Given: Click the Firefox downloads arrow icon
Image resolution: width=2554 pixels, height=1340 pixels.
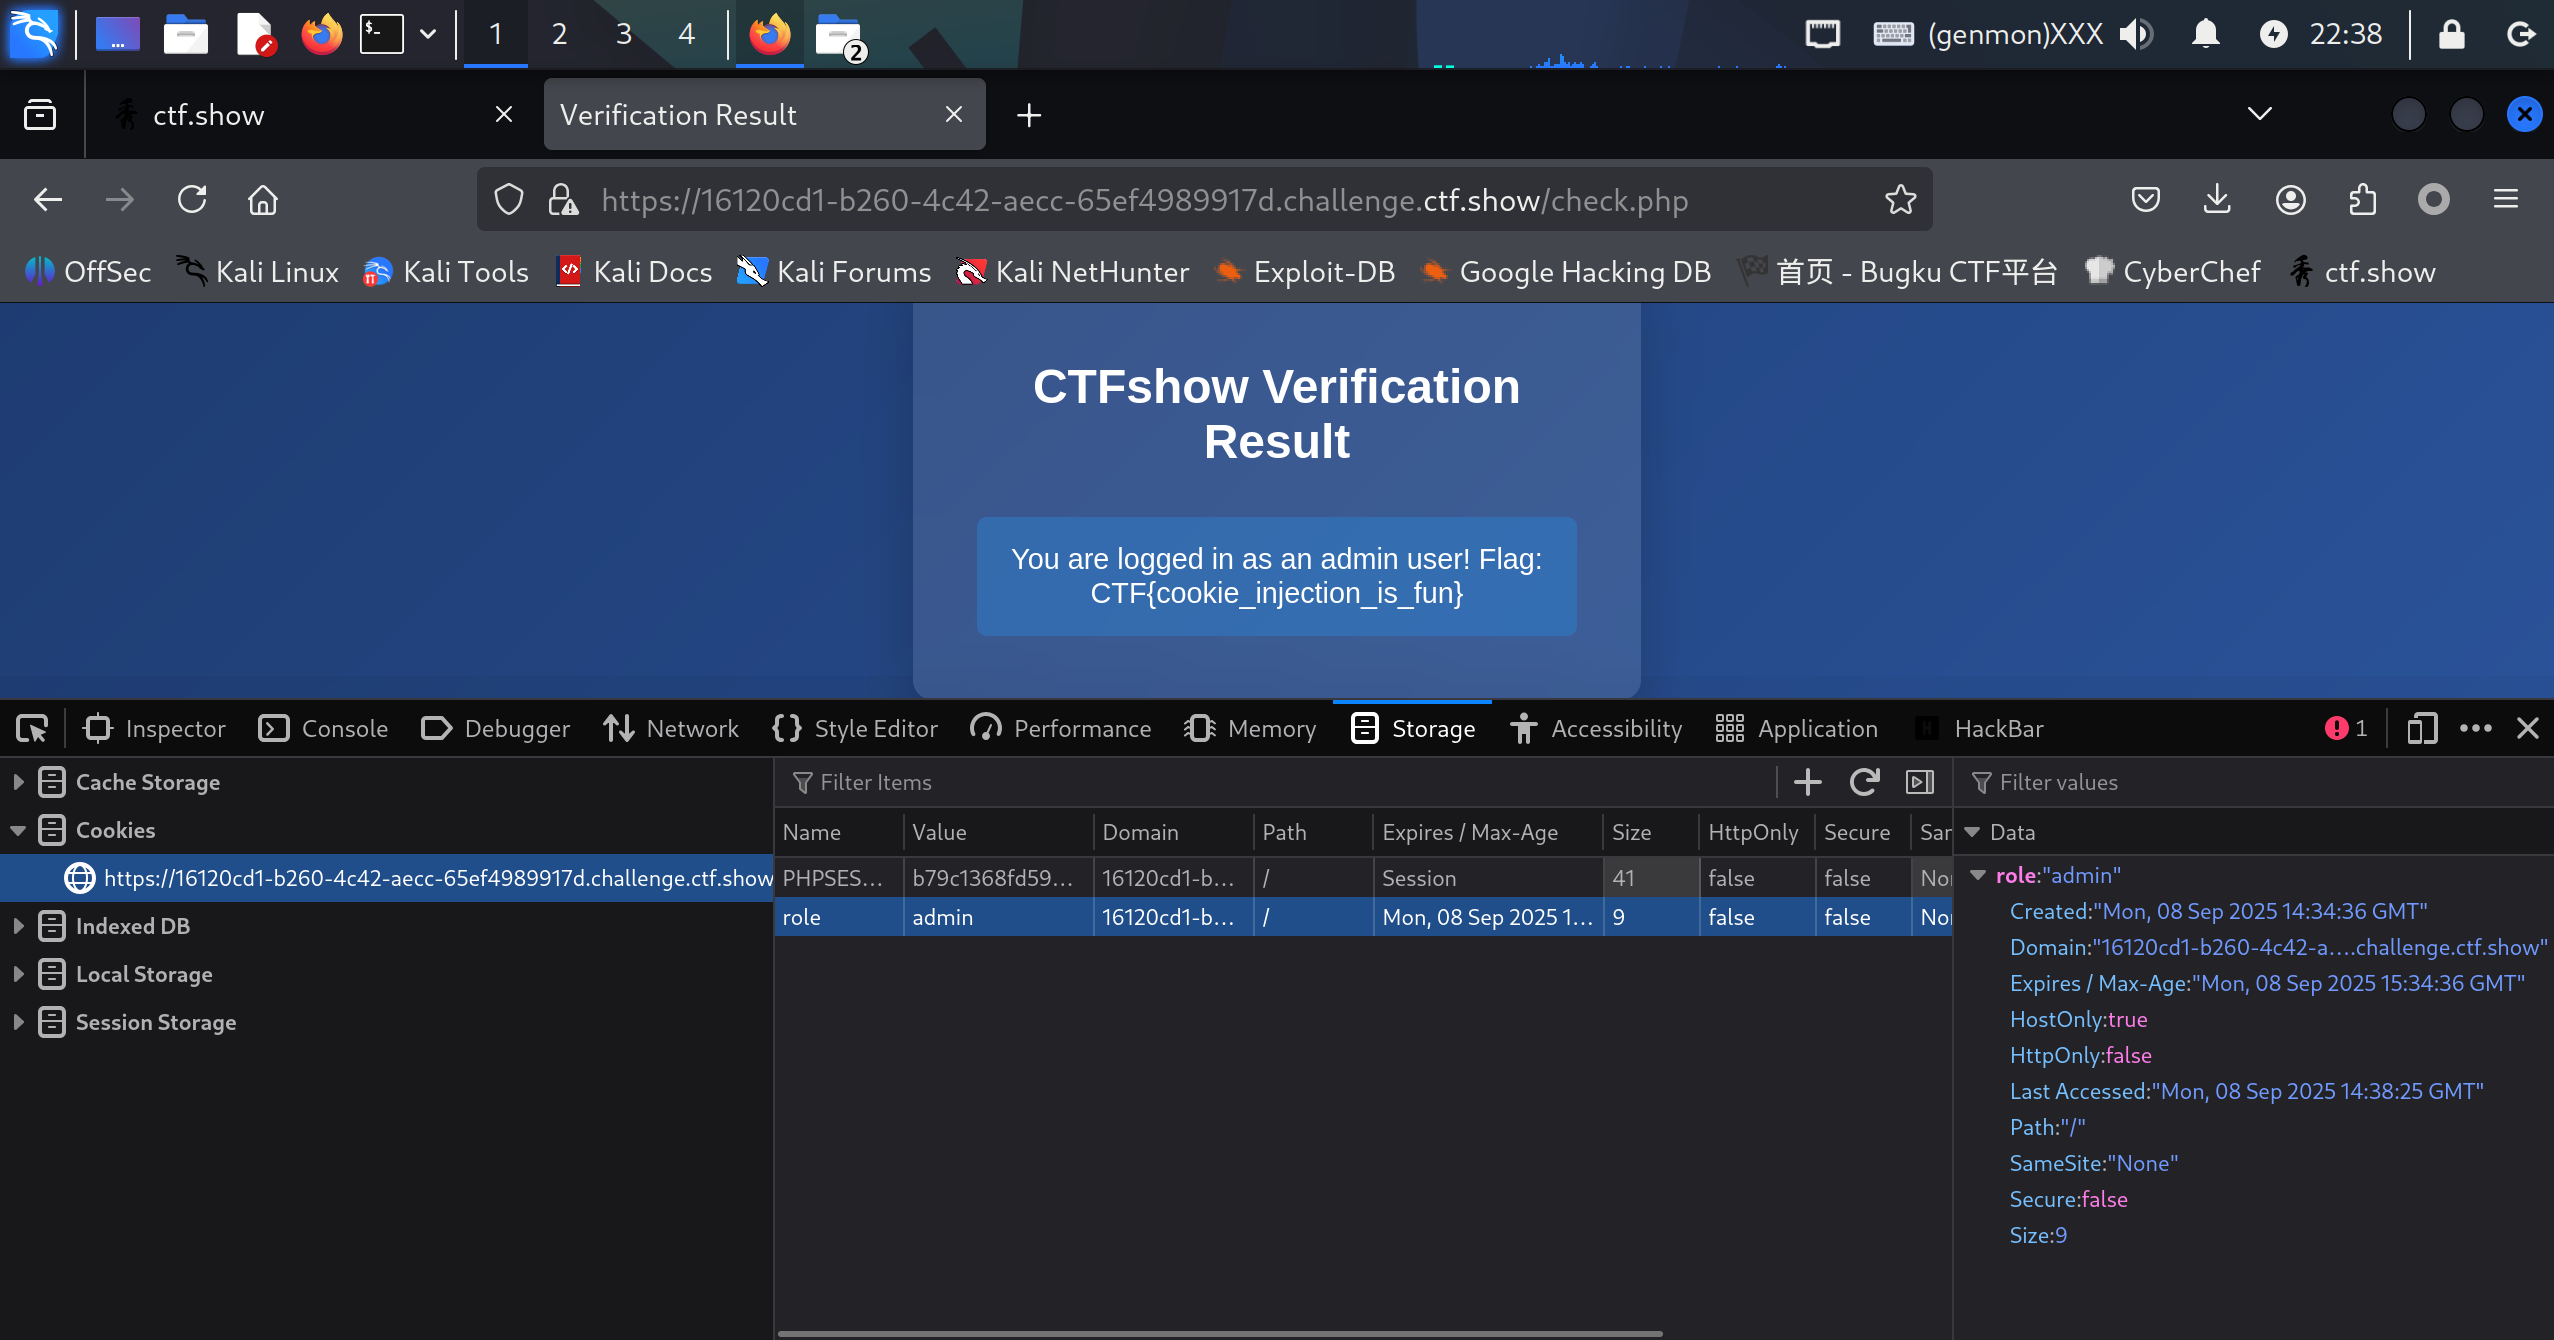Looking at the screenshot, I should point(2217,200).
